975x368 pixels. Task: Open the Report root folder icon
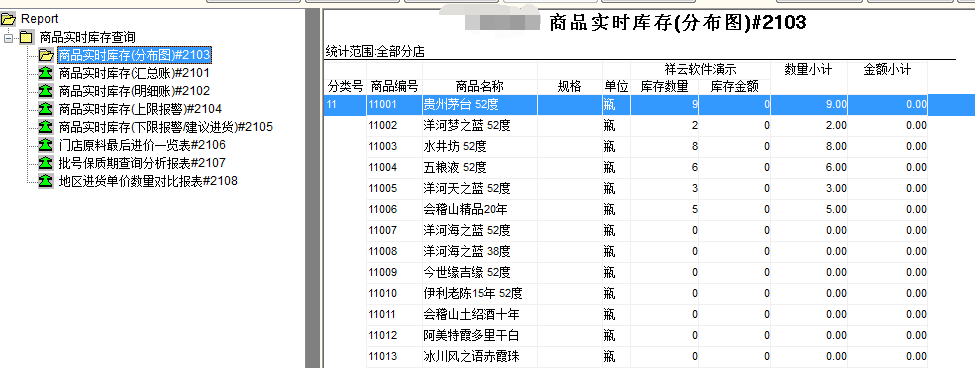tap(9, 19)
